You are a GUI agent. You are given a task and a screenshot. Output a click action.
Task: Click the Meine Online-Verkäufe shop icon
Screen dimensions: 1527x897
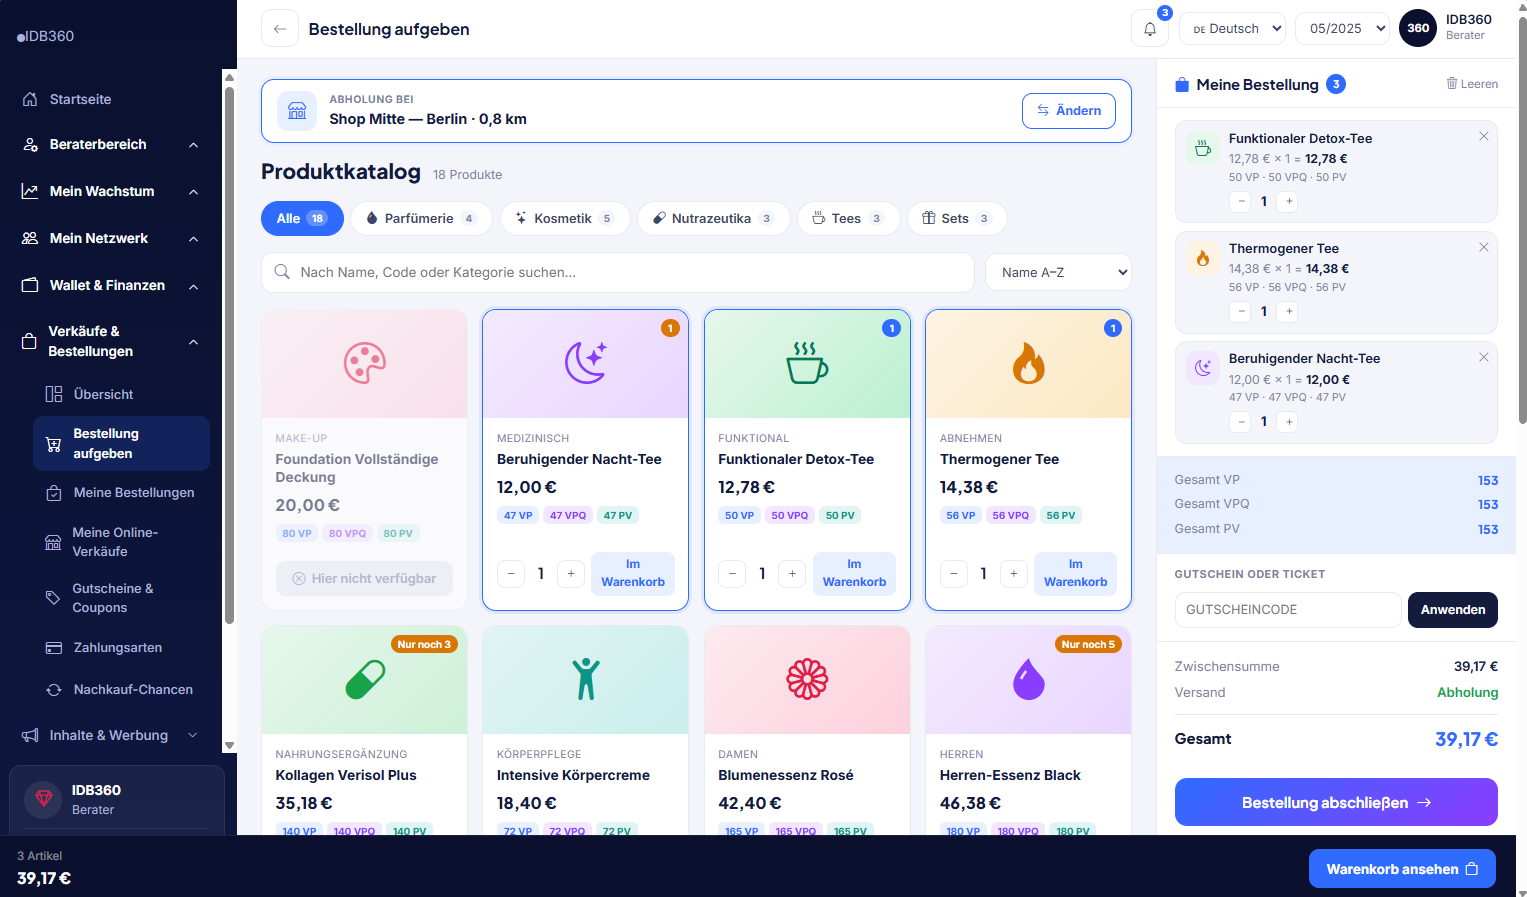(53, 542)
